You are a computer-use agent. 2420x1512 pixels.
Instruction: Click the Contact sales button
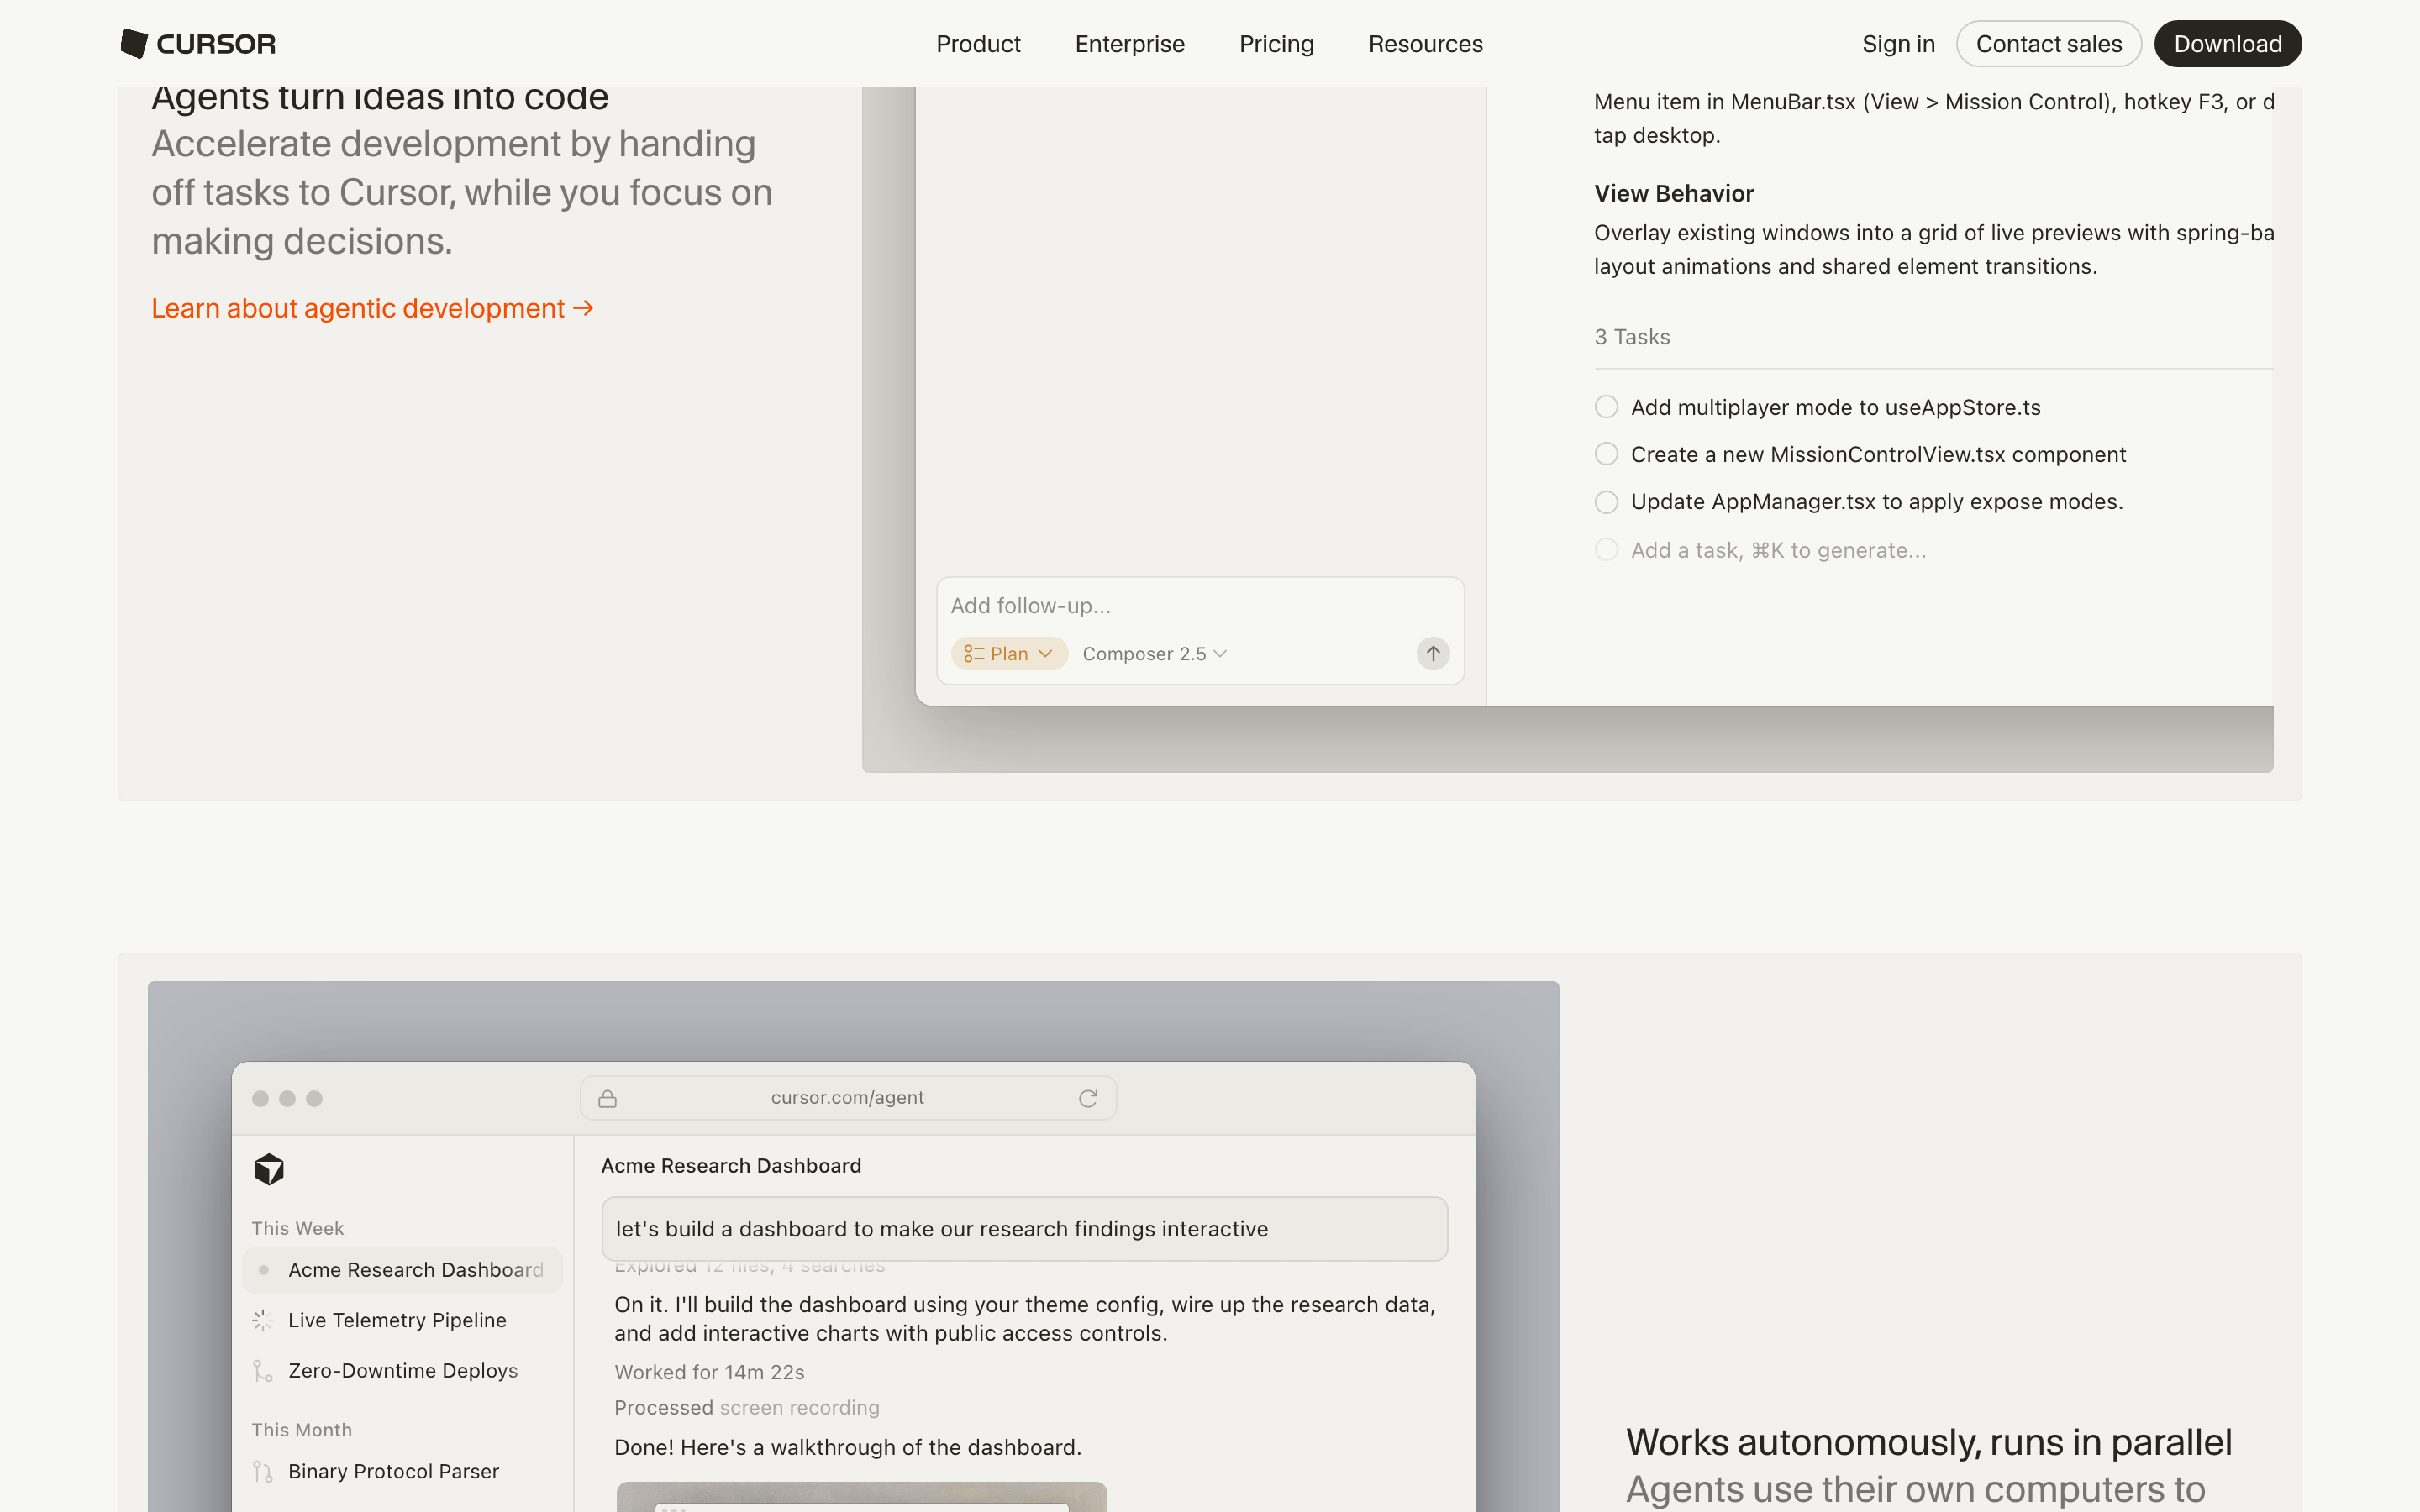pos(2048,44)
